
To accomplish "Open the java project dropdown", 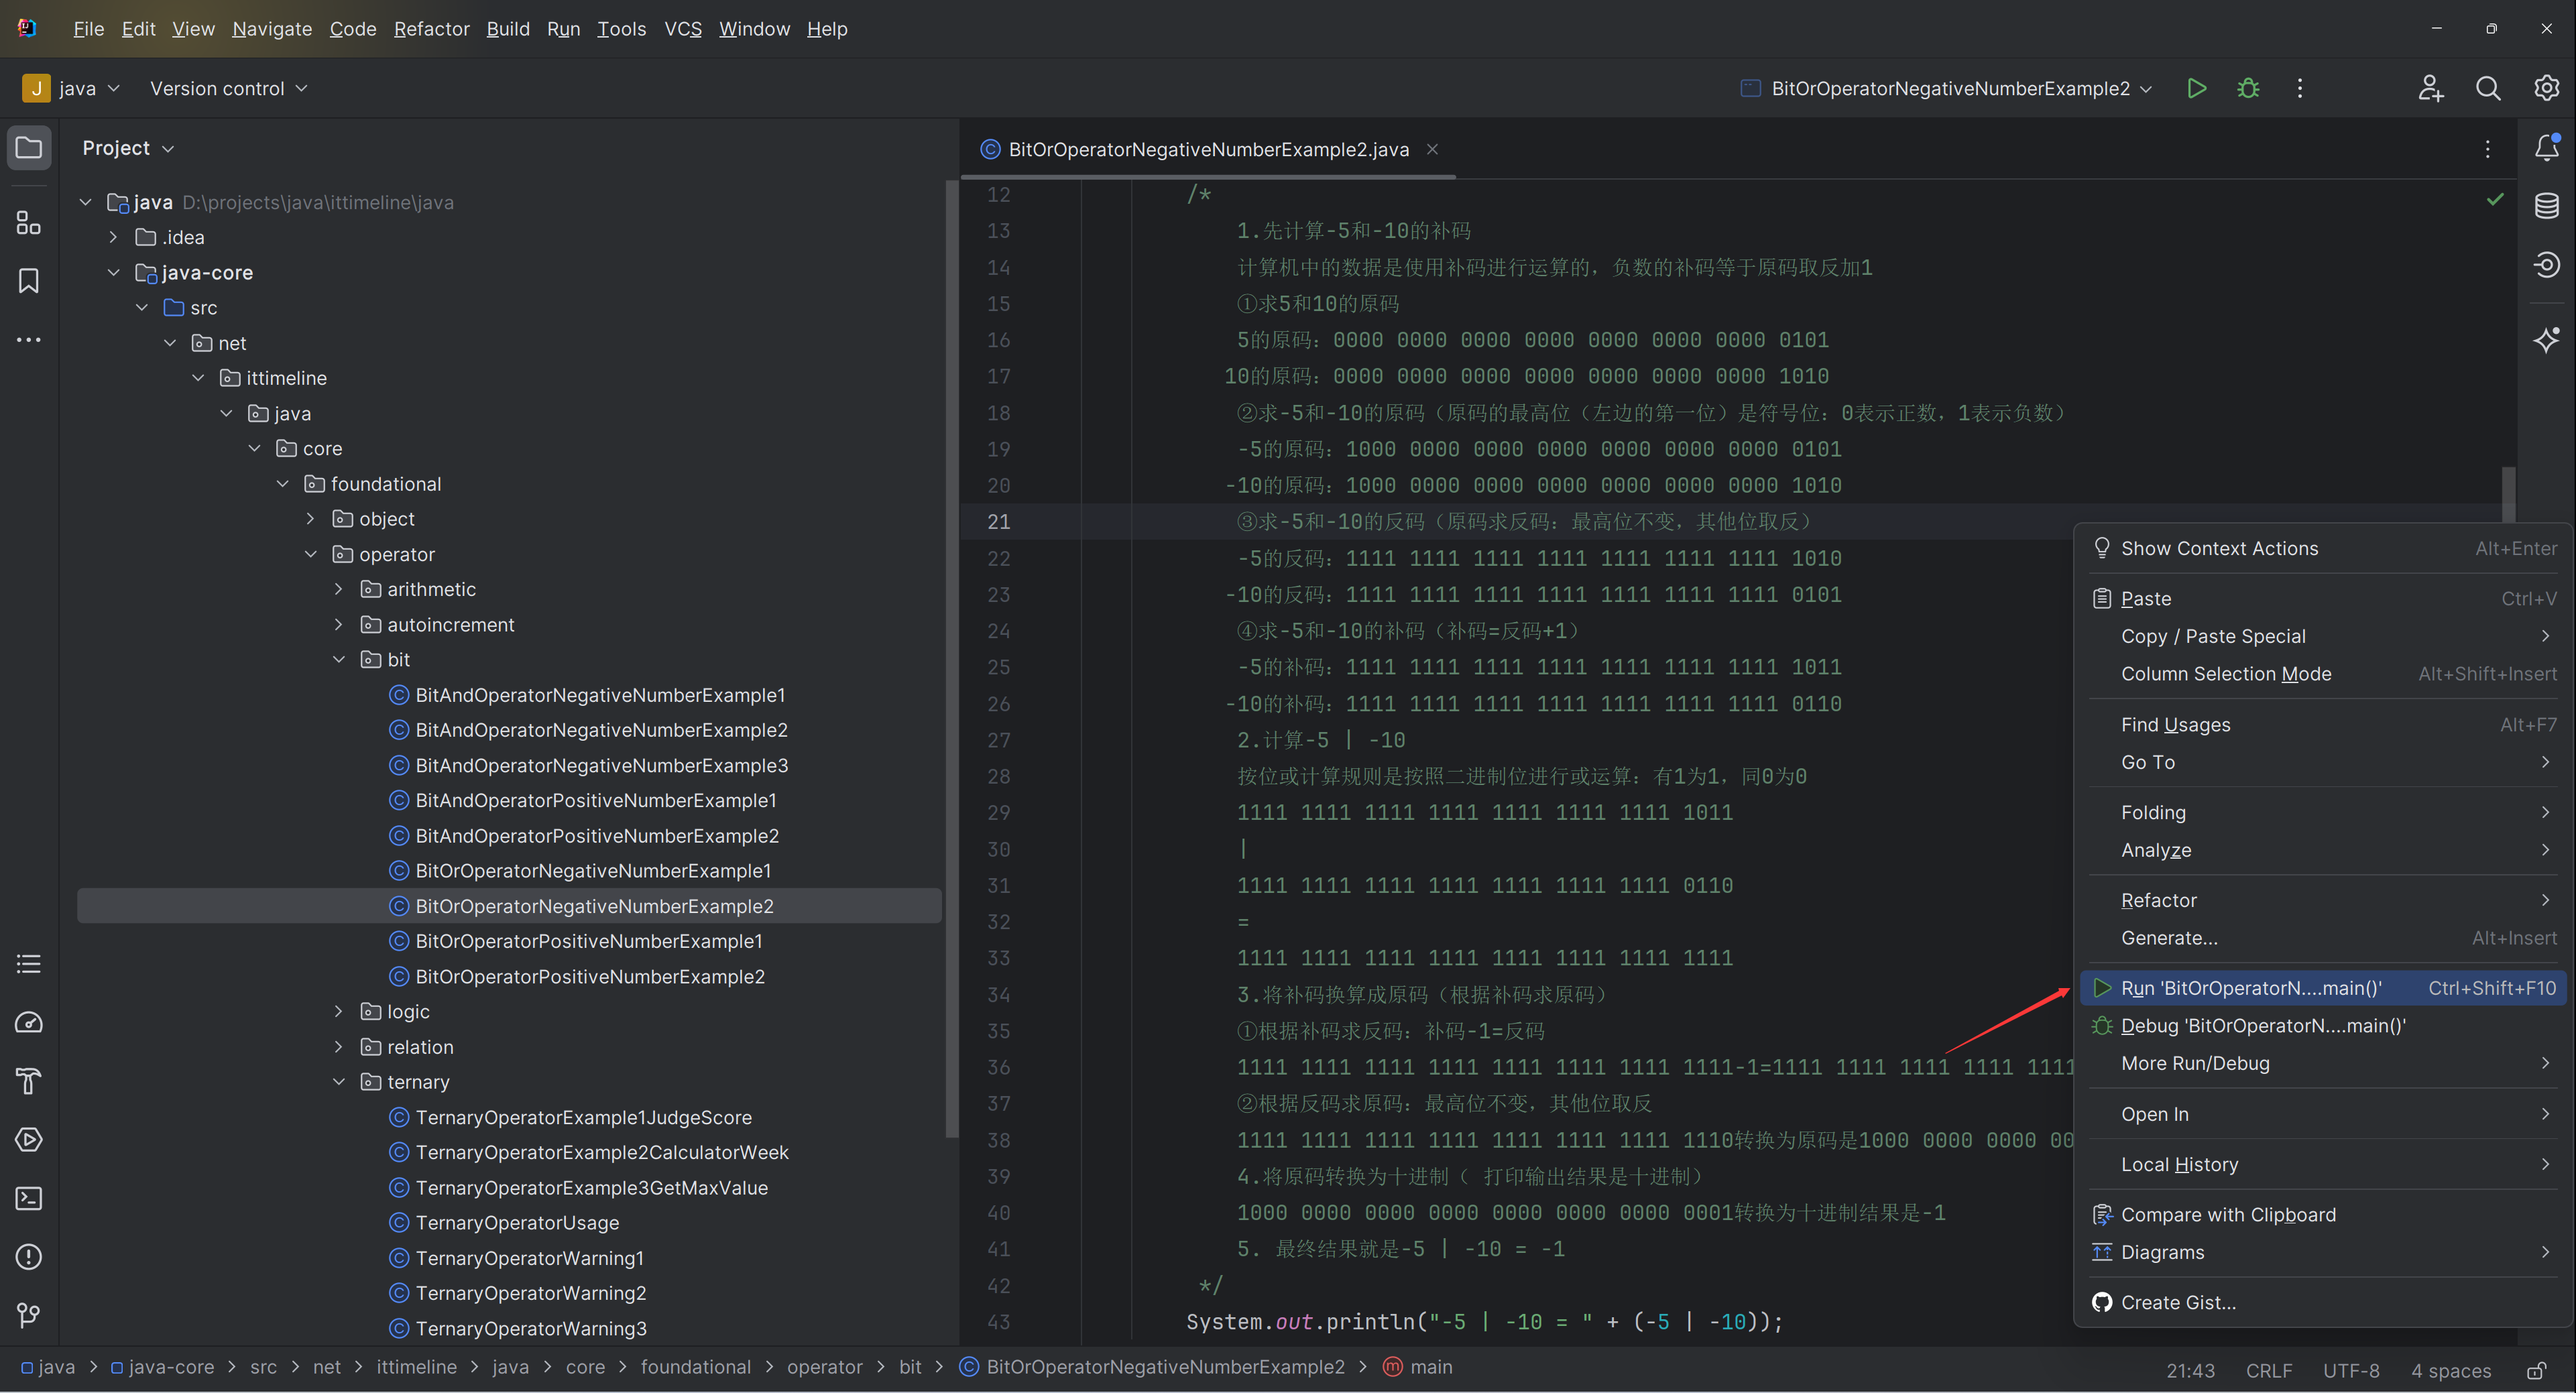I will [x=72, y=88].
